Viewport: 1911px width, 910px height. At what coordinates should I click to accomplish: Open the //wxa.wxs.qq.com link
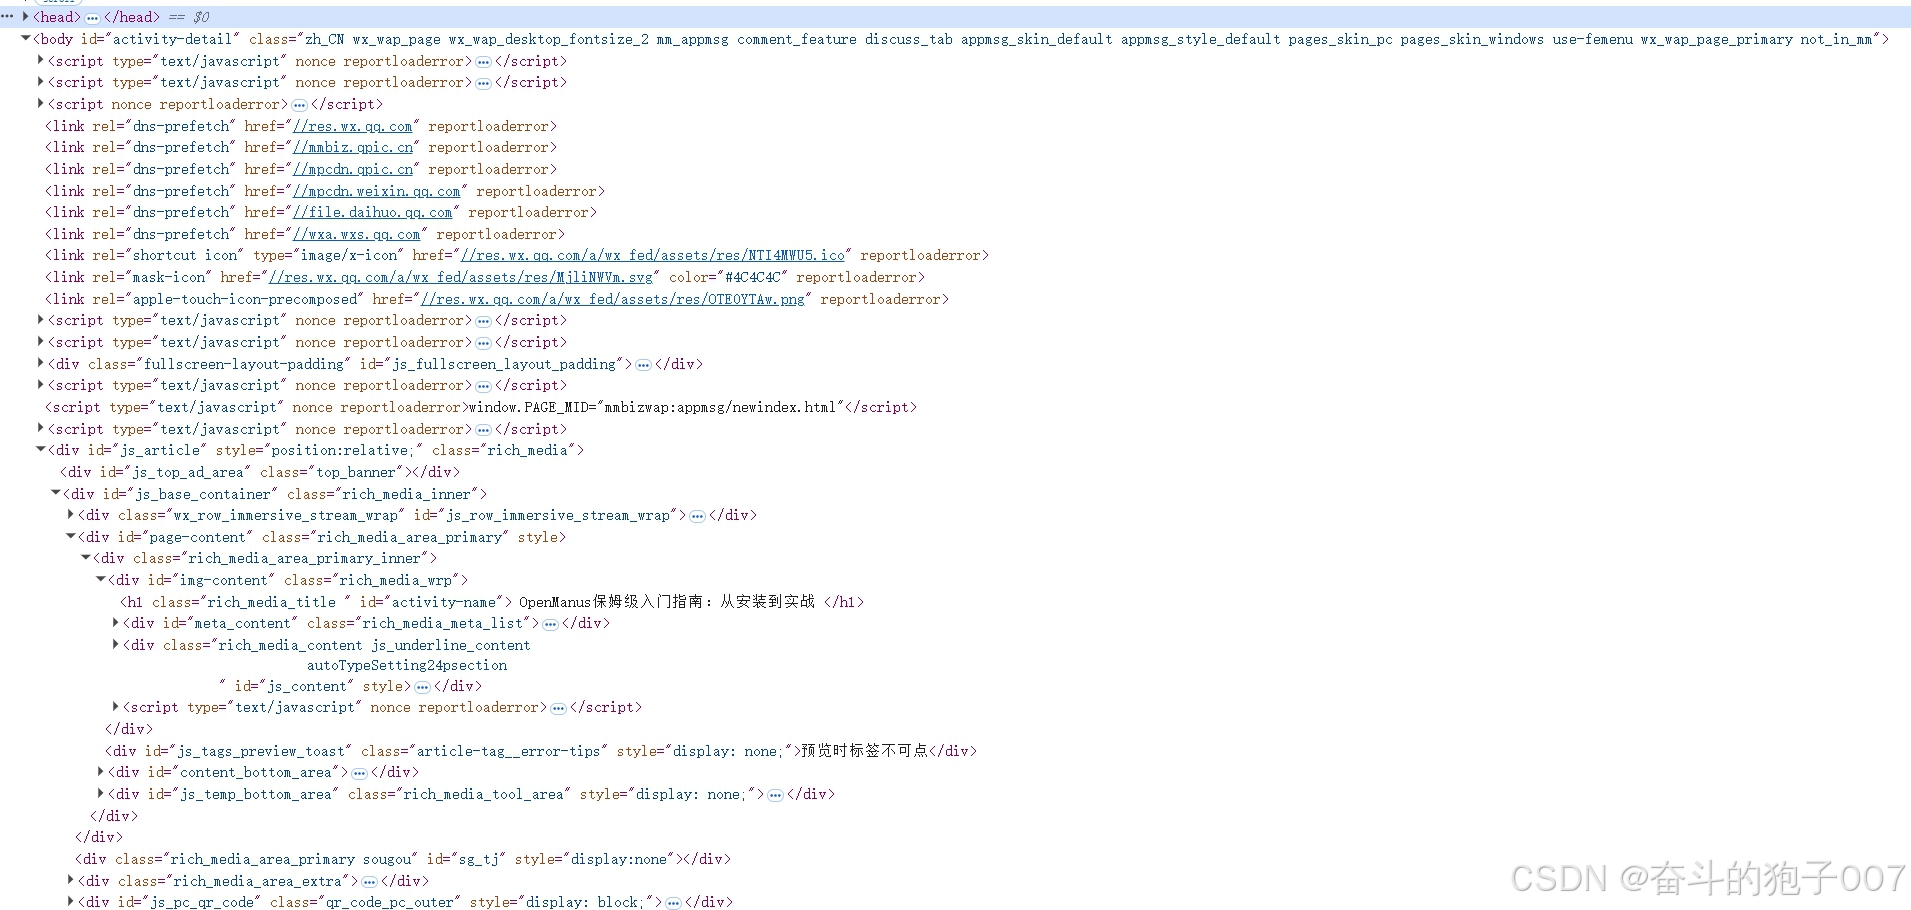click(x=356, y=234)
